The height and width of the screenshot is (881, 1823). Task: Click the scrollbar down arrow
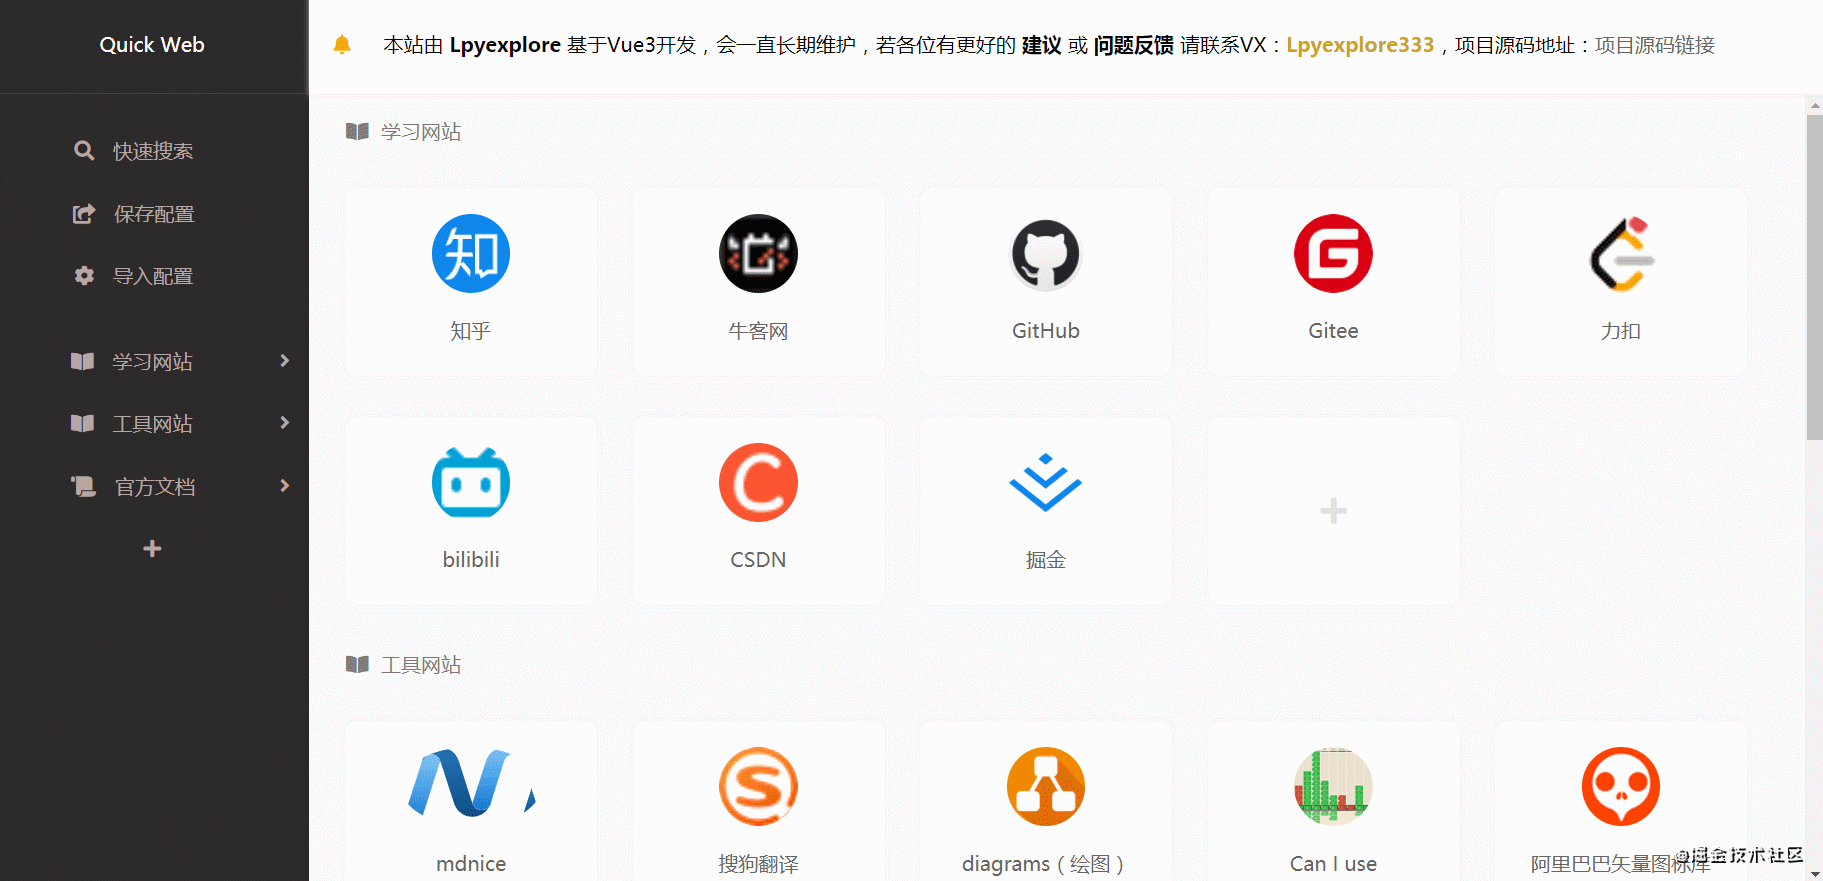point(1814,873)
